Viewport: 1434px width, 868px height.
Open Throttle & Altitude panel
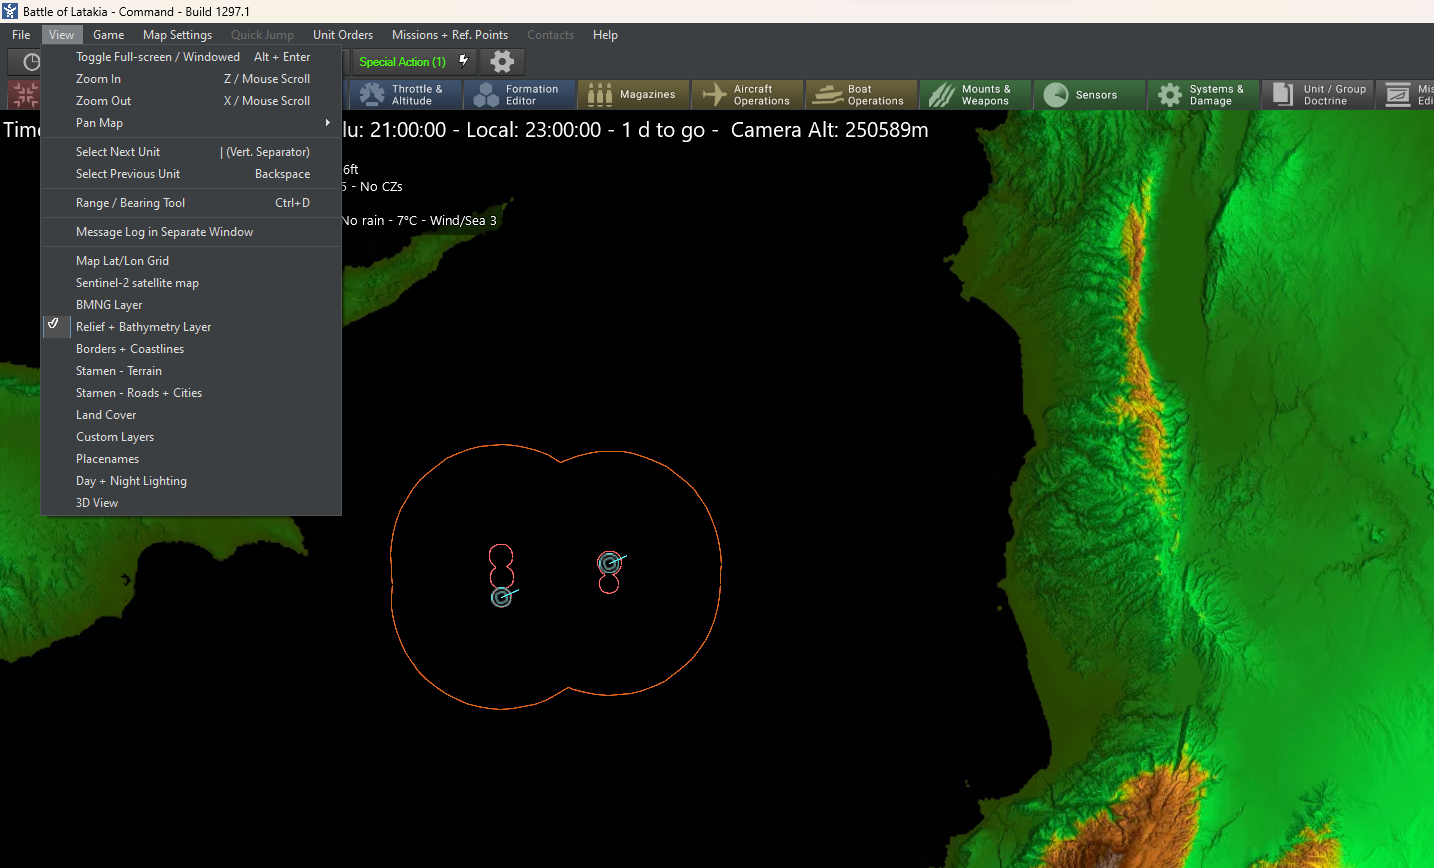click(x=405, y=95)
